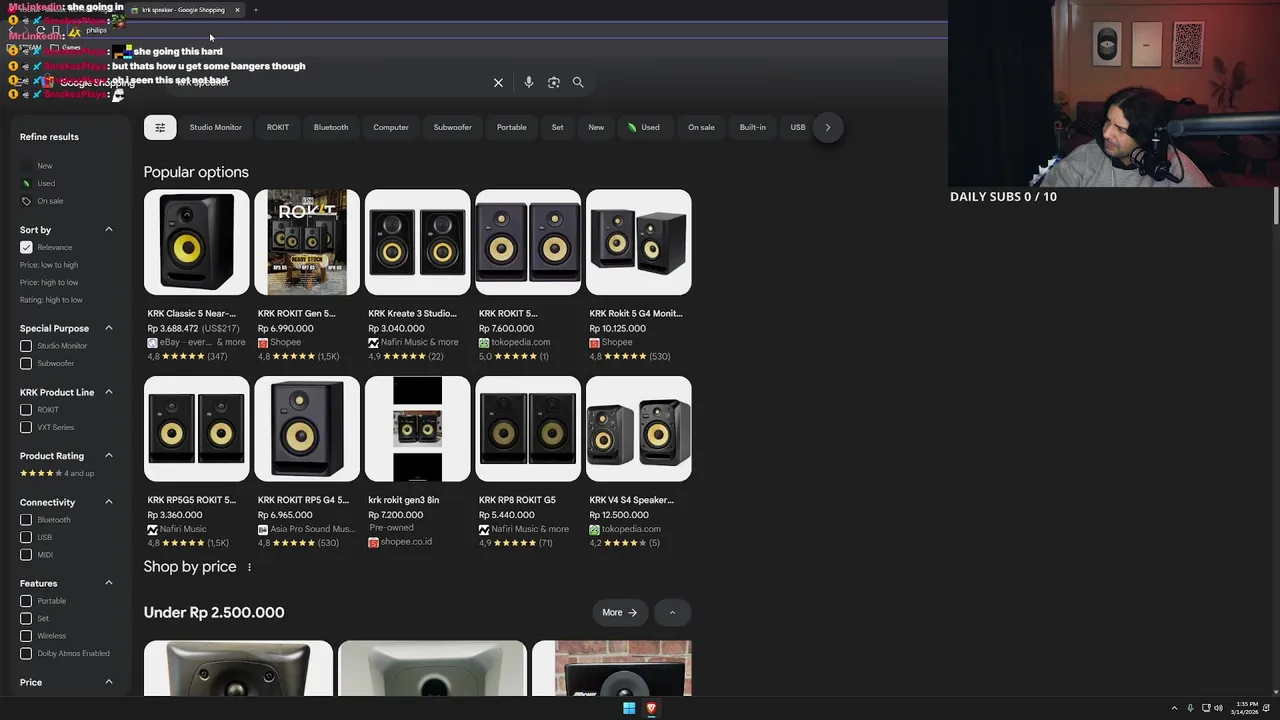Viewport: 1280px width, 720px height.
Task: Collapse the Price filter section
Action: tap(109, 682)
